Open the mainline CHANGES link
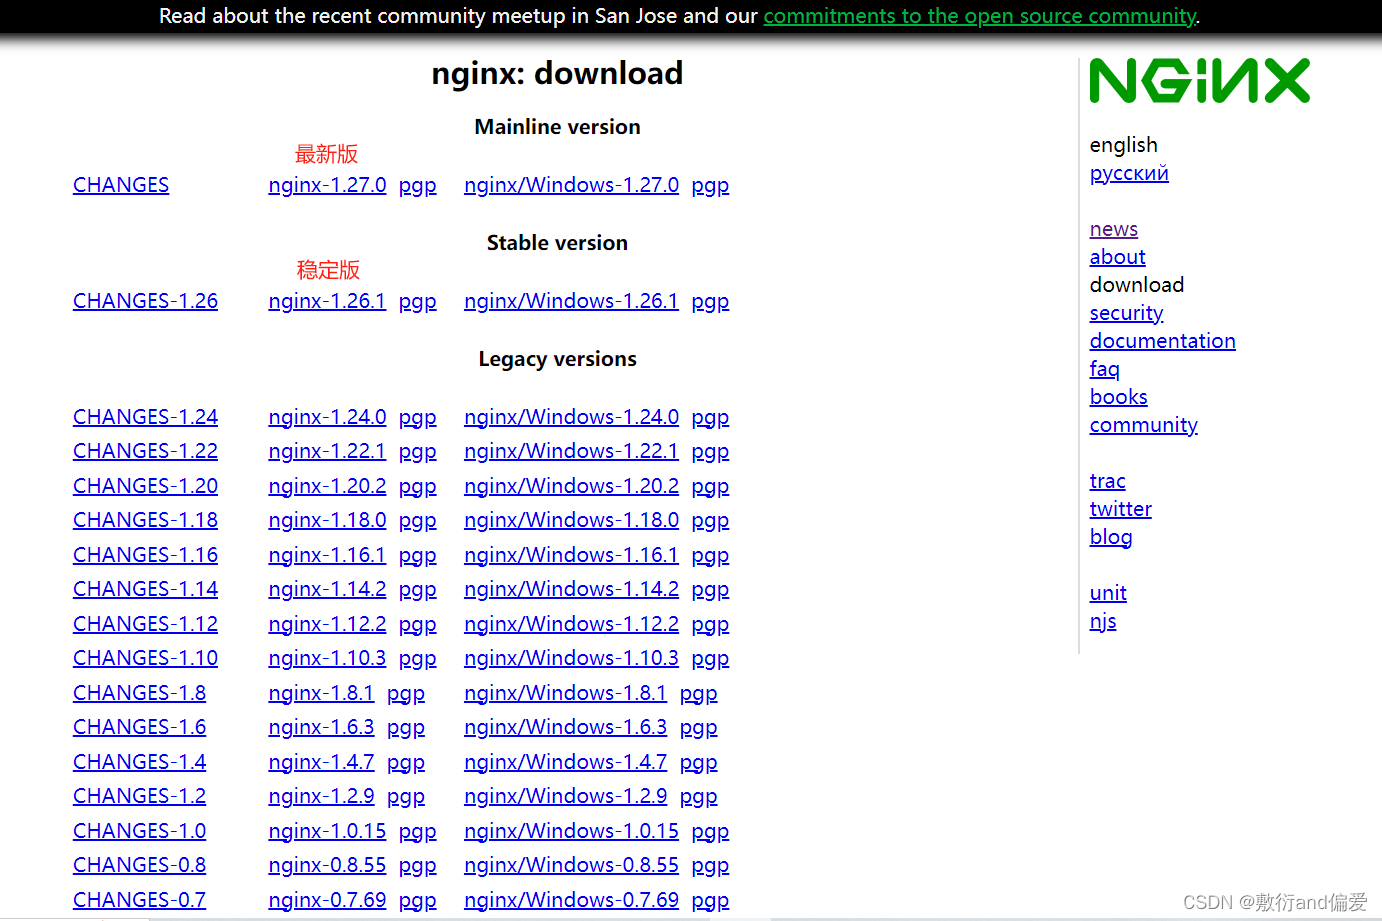Viewport: 1382px width, 921px height. click(x=121, y=185)
